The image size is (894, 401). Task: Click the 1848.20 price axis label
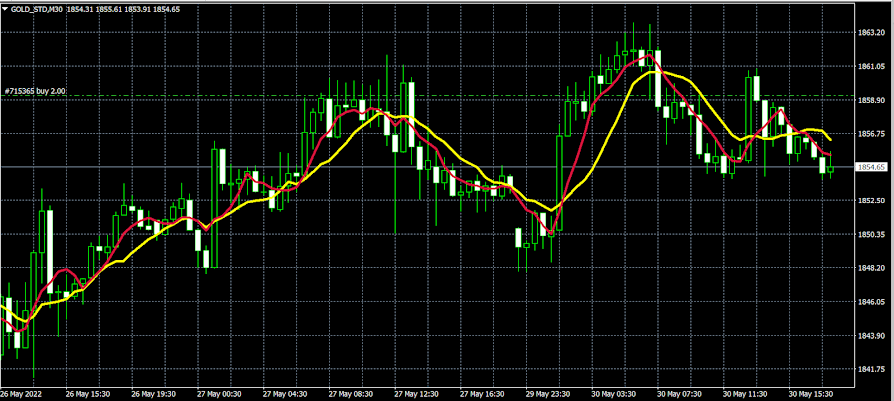871,268
